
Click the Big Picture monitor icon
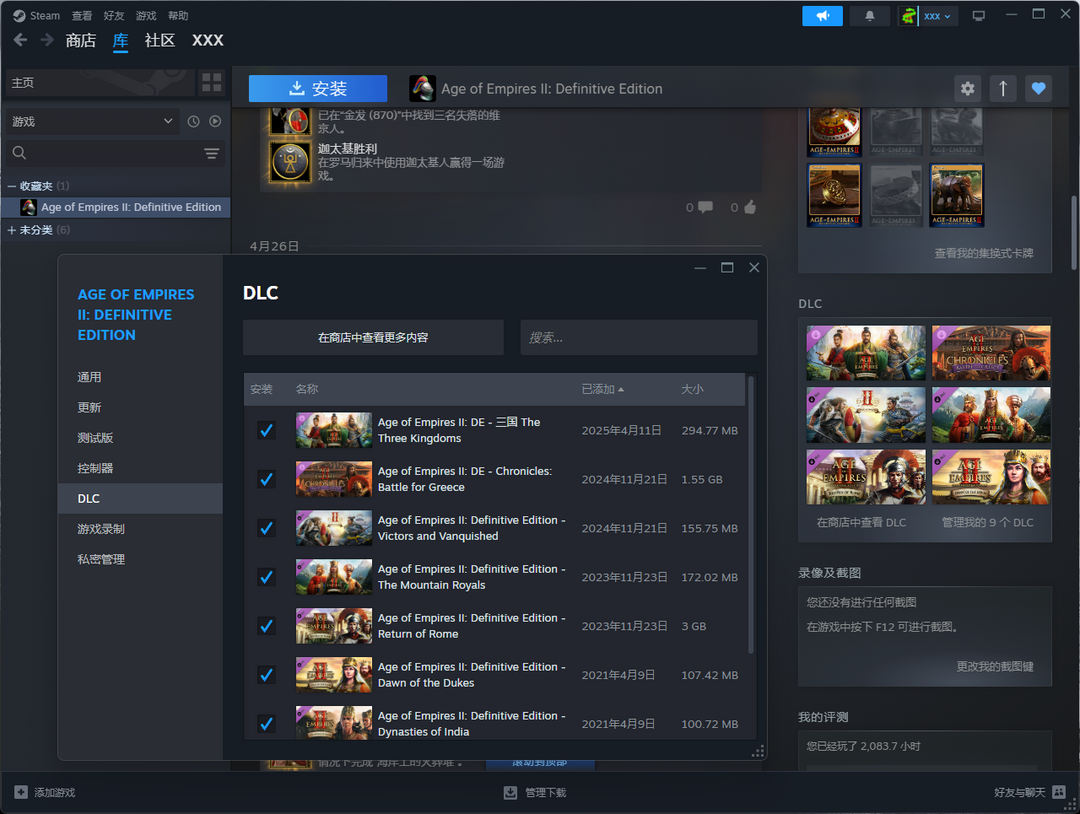point(978,16)
